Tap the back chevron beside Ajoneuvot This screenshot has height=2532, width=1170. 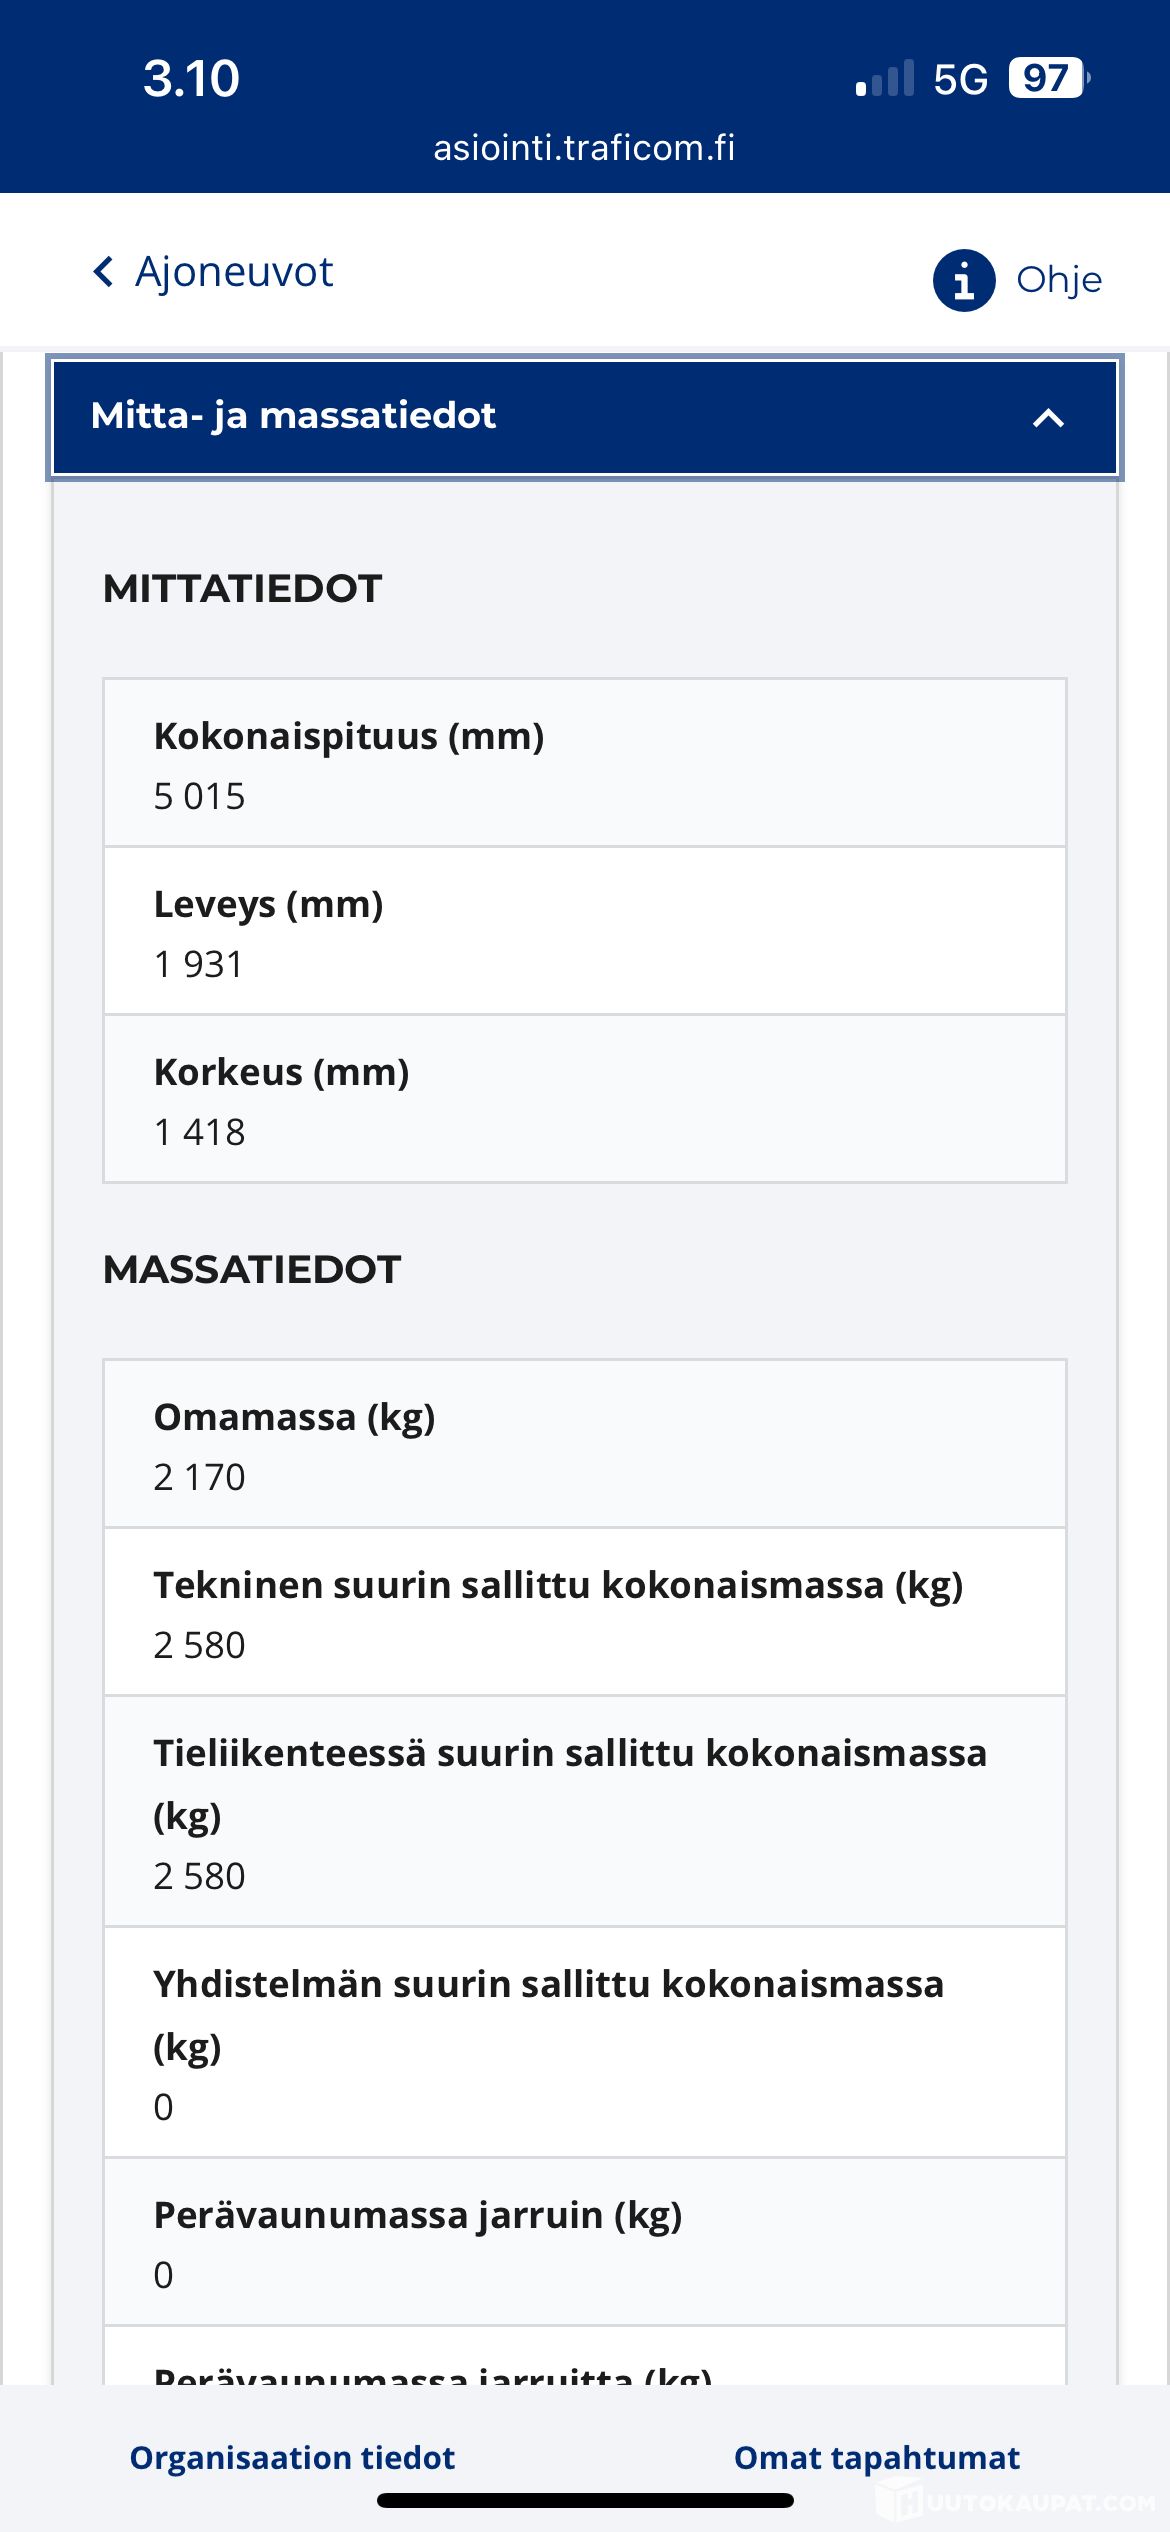pyautogui.click(x=103, y=271)
